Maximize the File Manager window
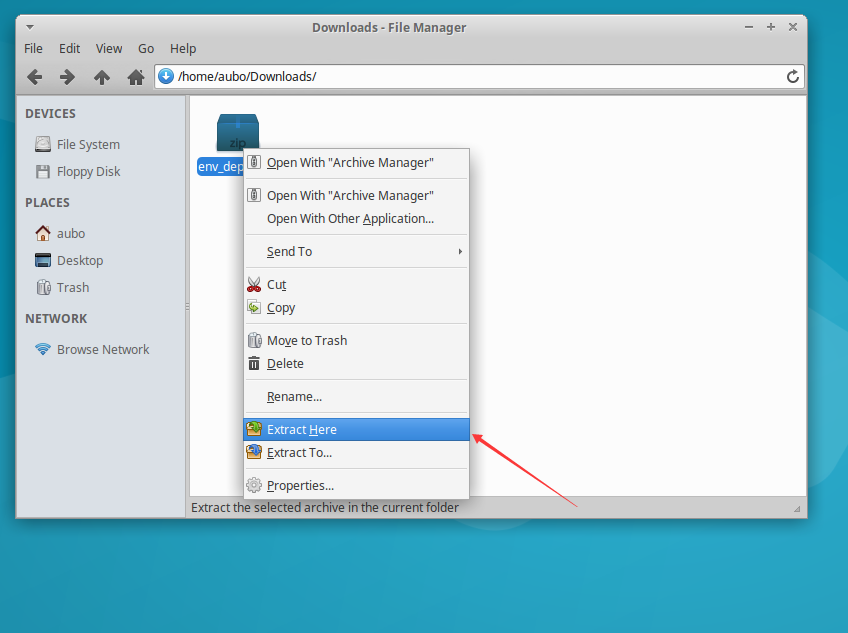 771,27
